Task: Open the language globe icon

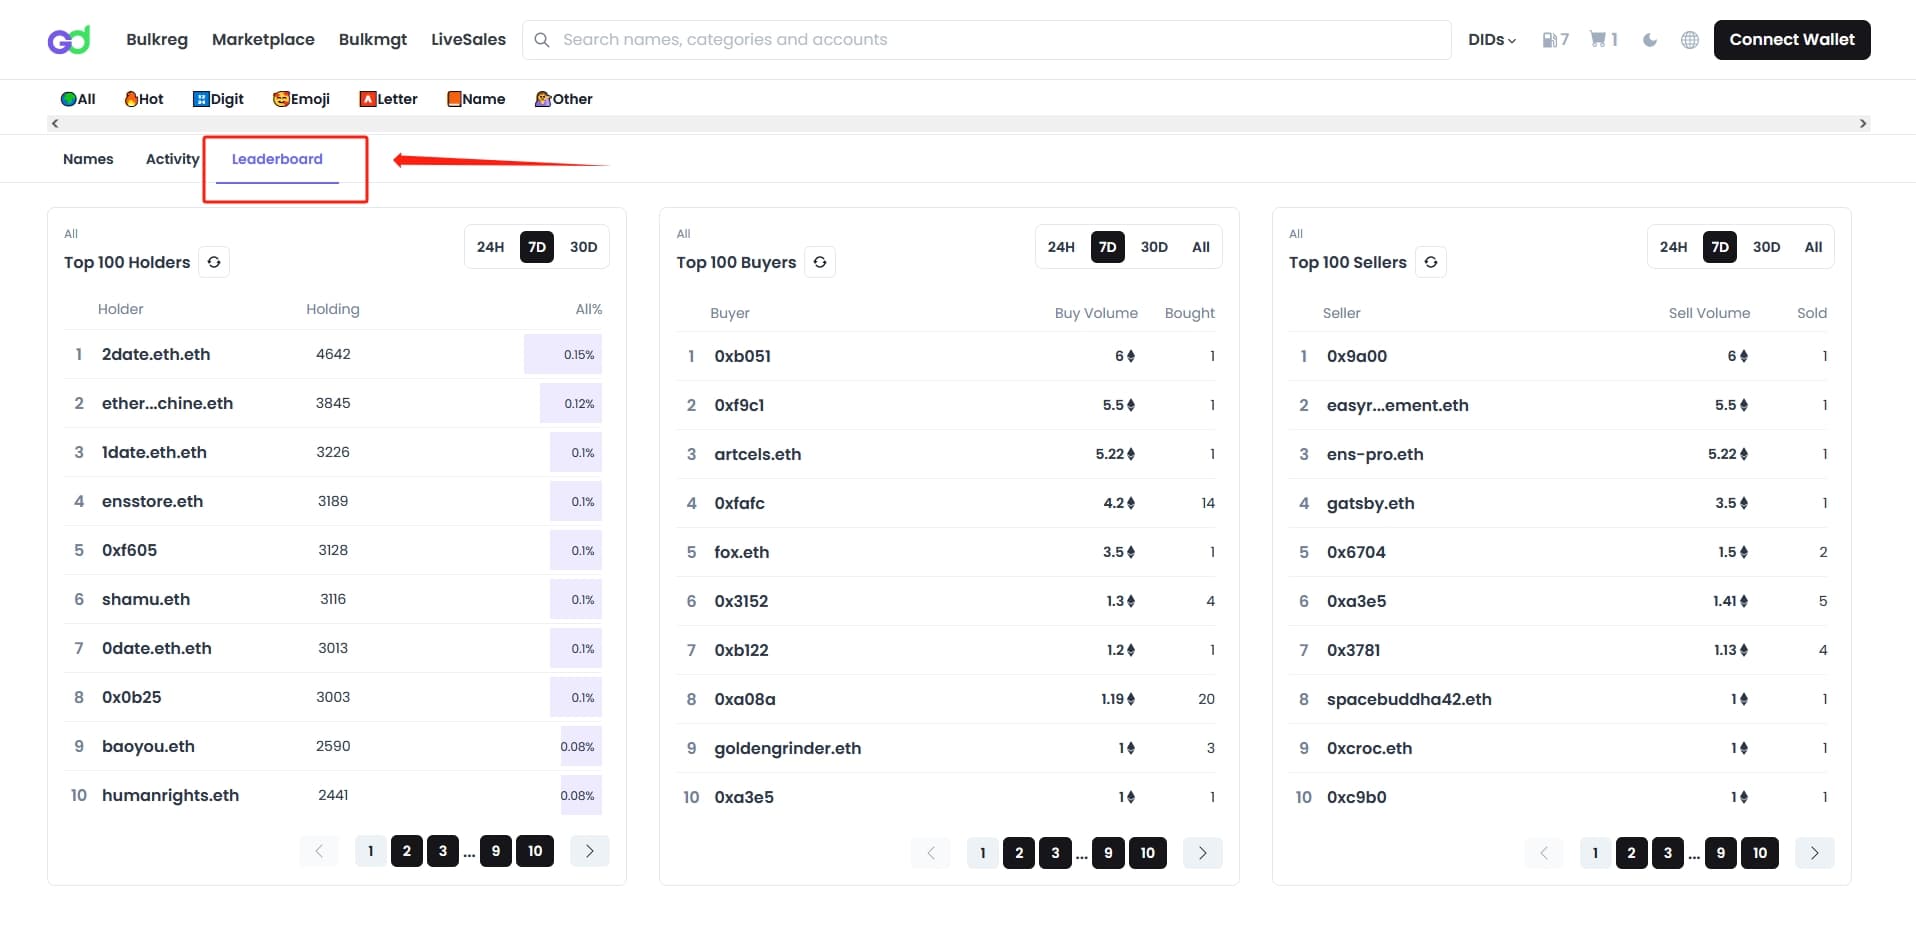Action: pos(1690,40)
